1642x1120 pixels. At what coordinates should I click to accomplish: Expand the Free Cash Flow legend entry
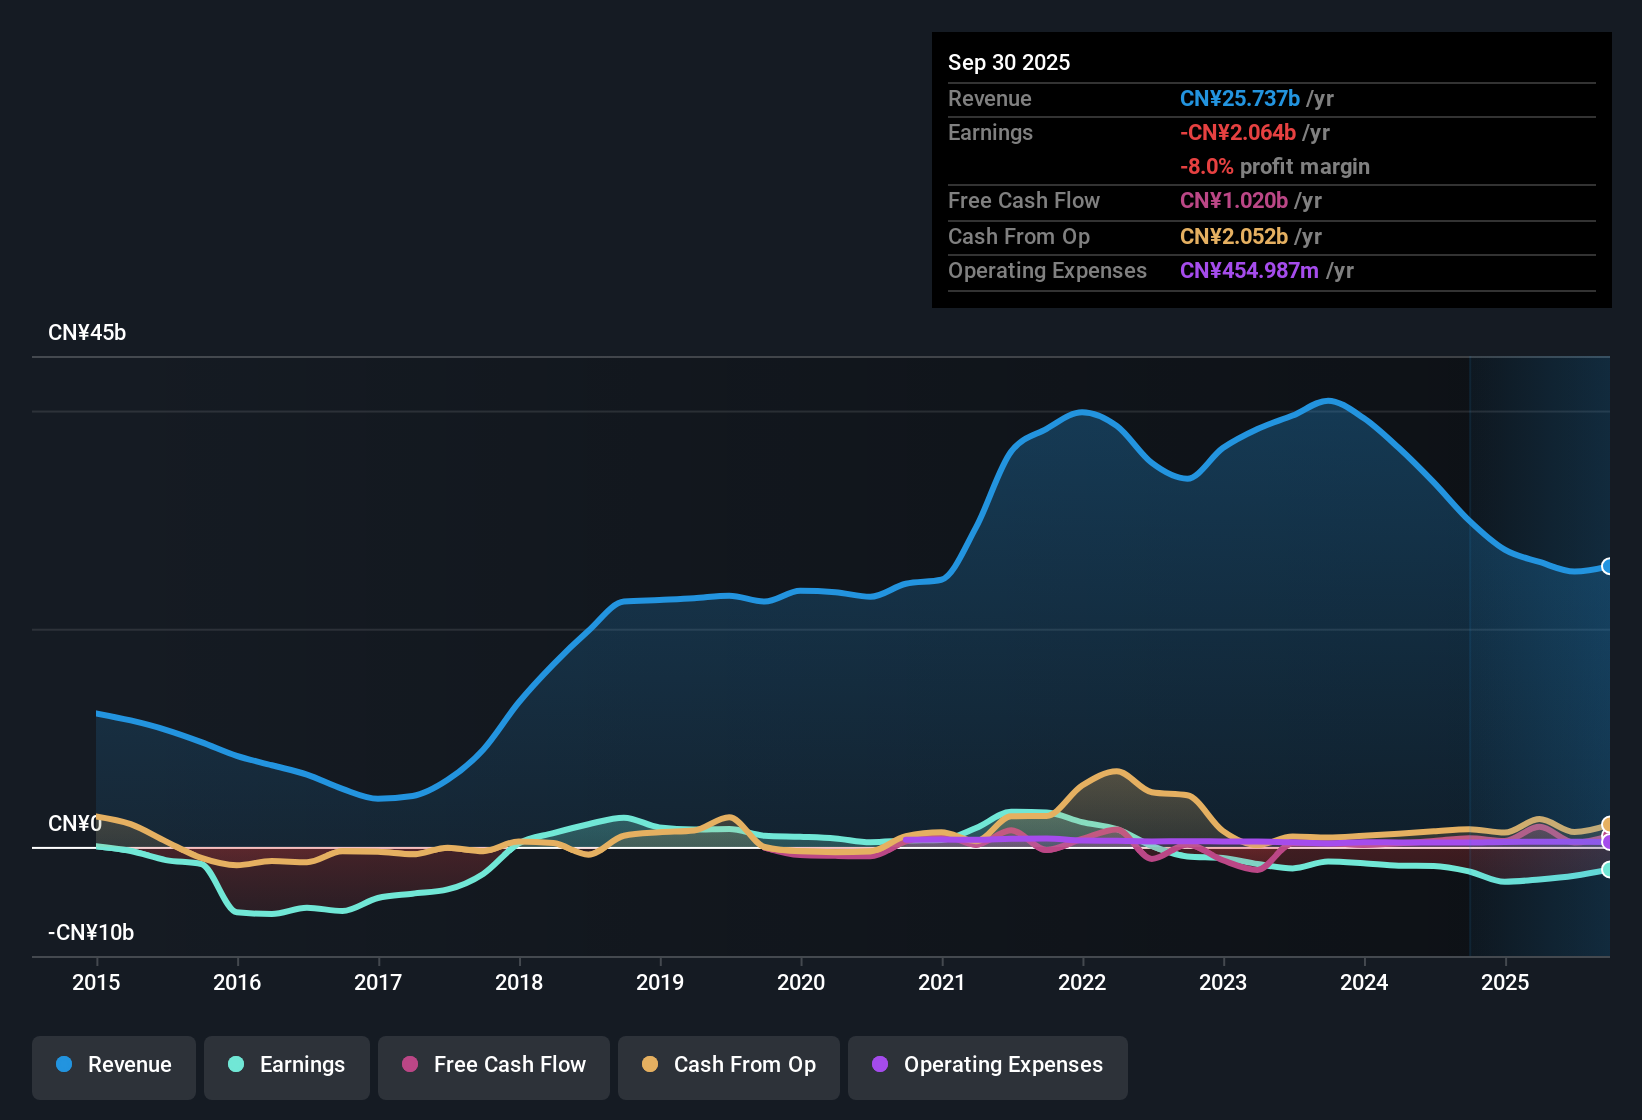(x=493, y=1065)
